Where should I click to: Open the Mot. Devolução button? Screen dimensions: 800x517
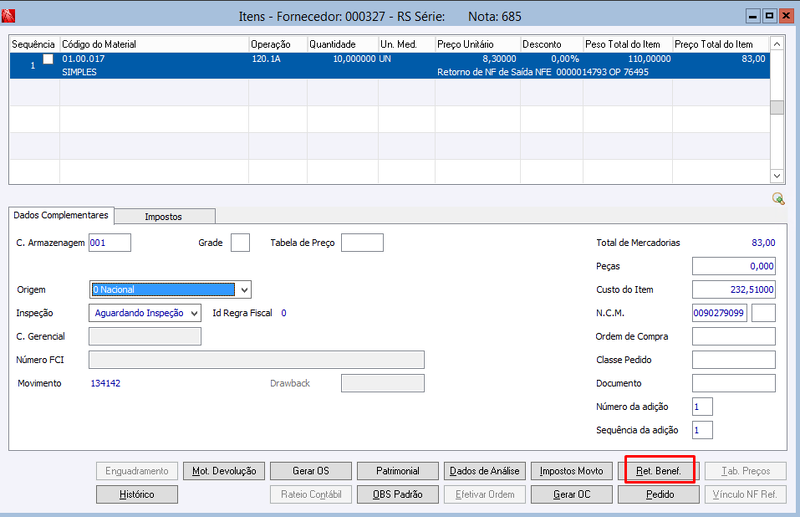point(224,471)
